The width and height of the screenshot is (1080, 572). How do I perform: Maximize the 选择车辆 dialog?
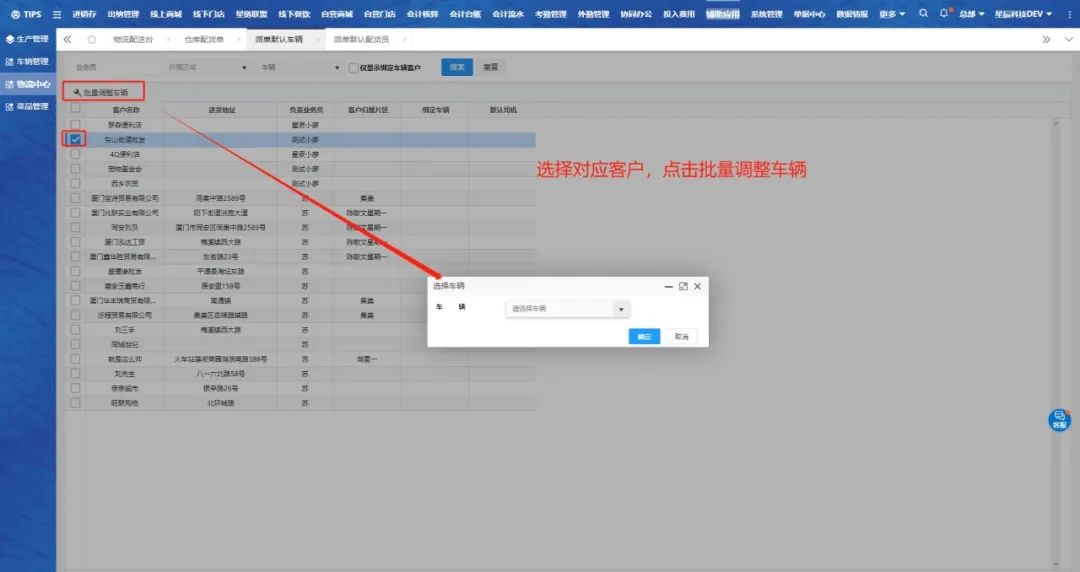683,286
